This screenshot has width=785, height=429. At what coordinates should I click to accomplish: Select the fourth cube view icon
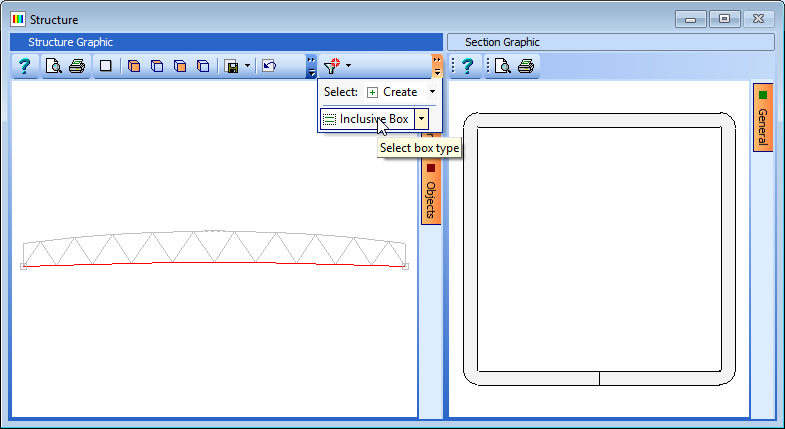coord(203,66)
